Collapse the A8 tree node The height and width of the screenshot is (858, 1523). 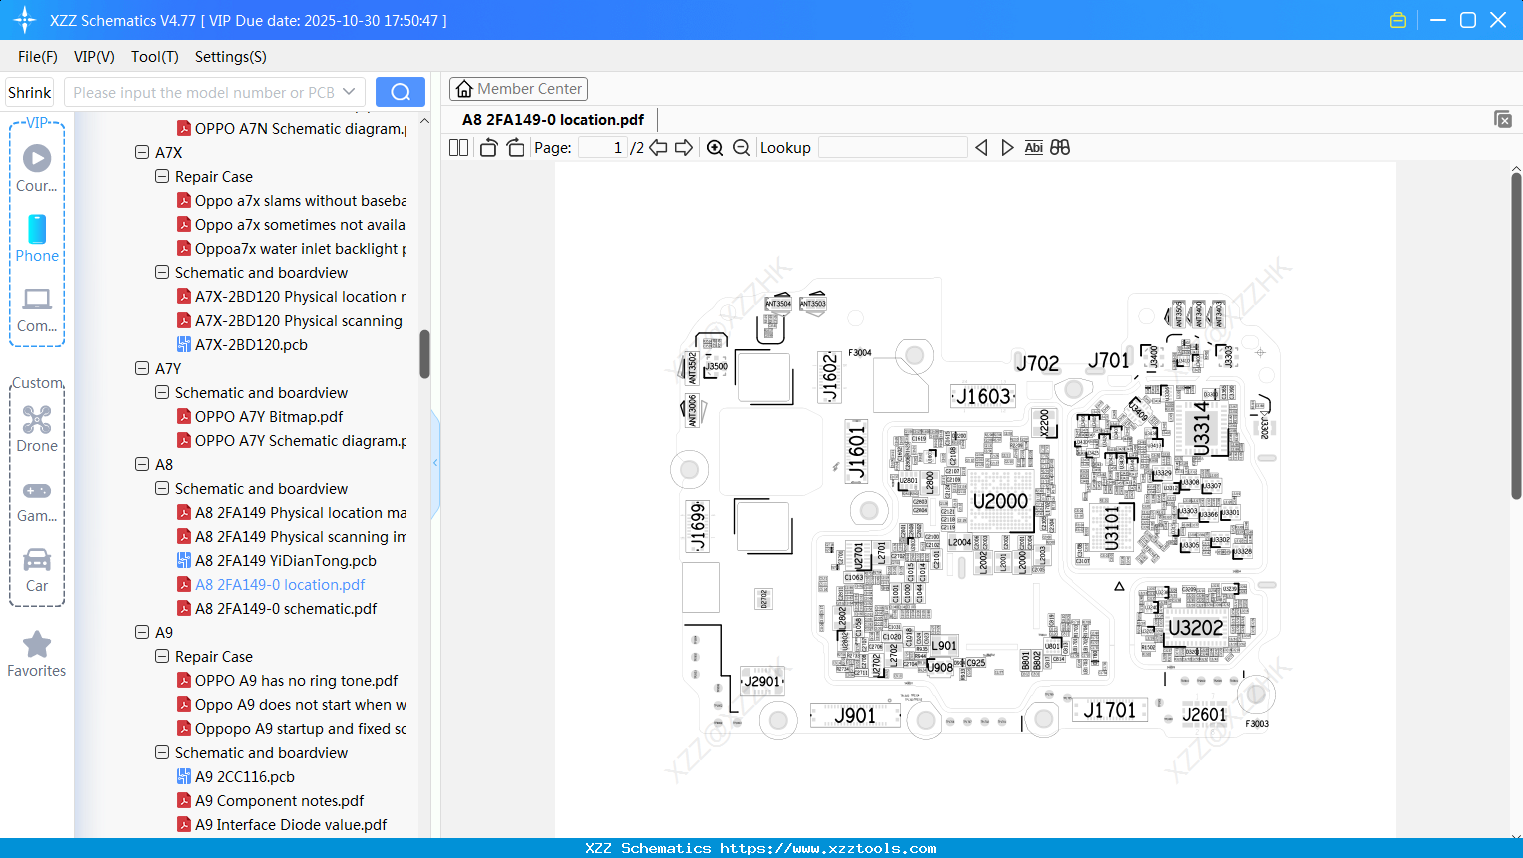coord(142,465)
